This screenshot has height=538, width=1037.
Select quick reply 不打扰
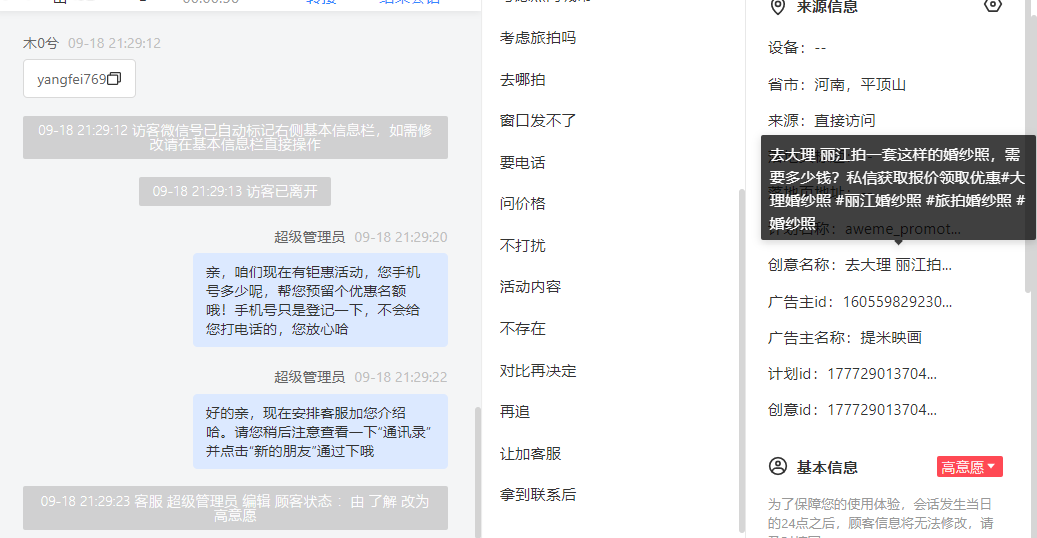522,246
